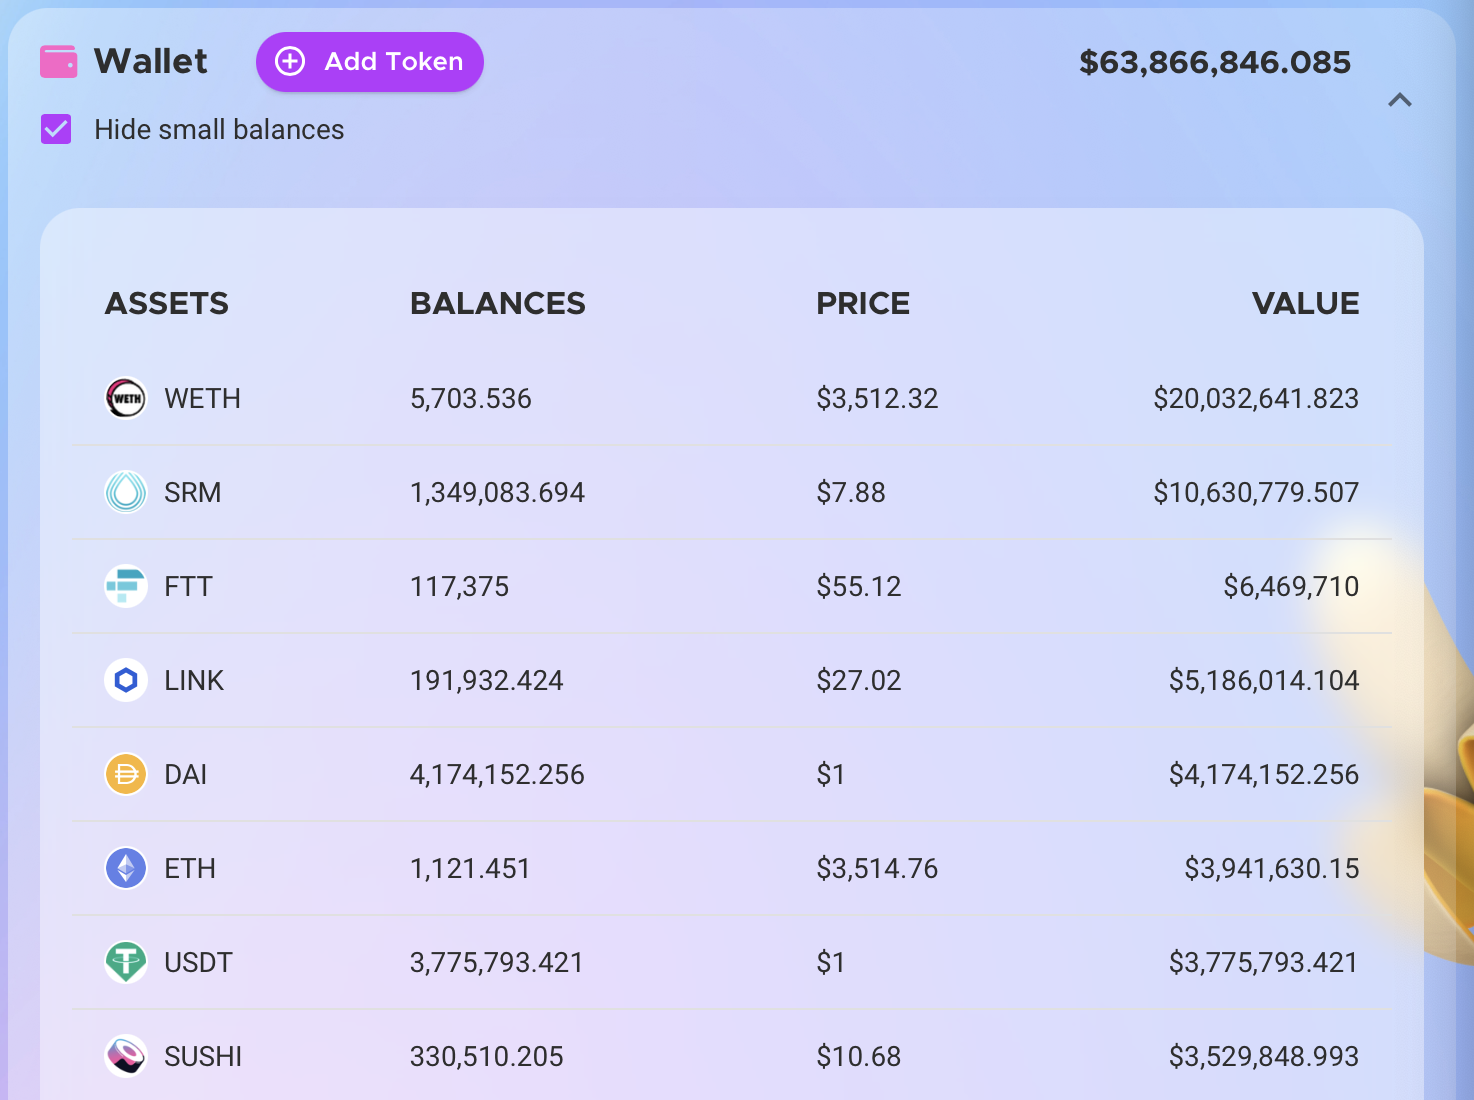1474x1100 pixels.
Task: Select total wallet value $63,866,846.085
Action: coord(1215,62)
